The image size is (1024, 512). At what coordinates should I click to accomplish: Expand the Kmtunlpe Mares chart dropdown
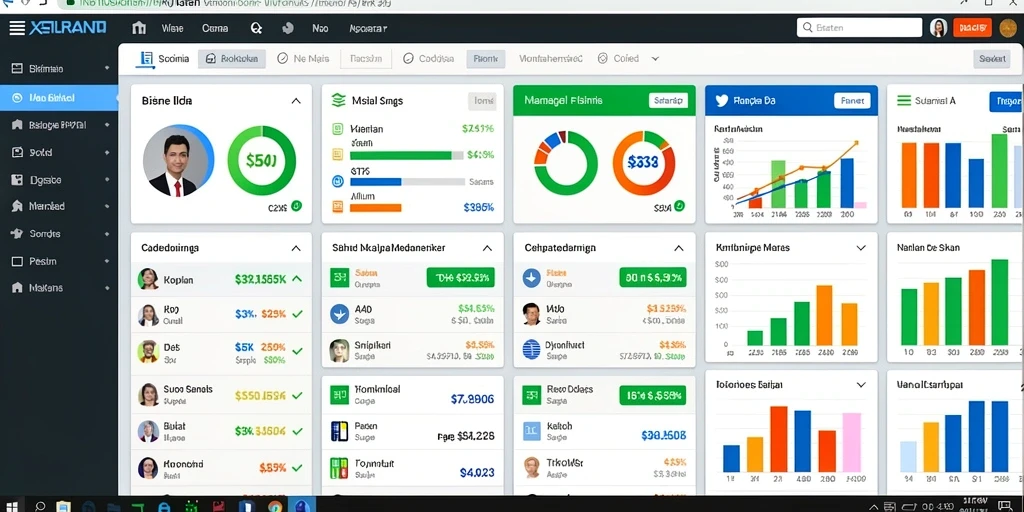click(861, 248)
